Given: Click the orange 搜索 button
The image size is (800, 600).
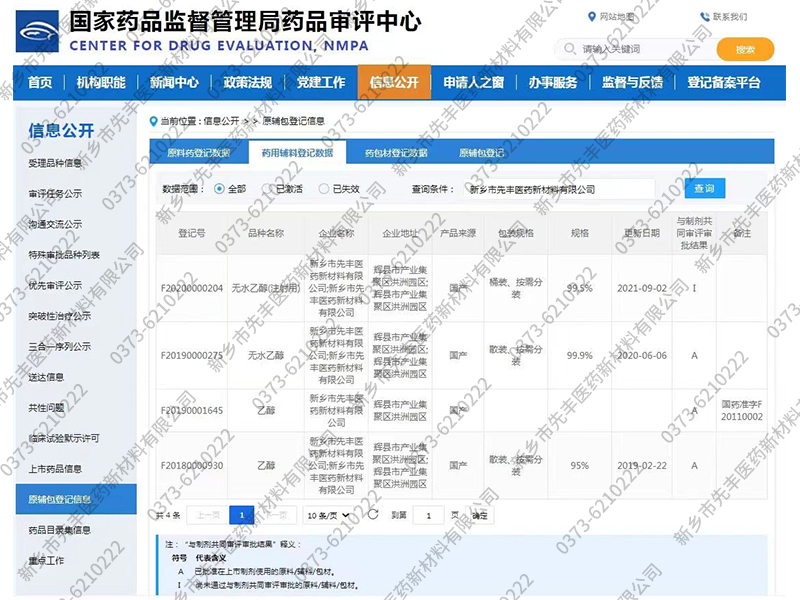Looking at the screenshot, I should pos(745,49).
